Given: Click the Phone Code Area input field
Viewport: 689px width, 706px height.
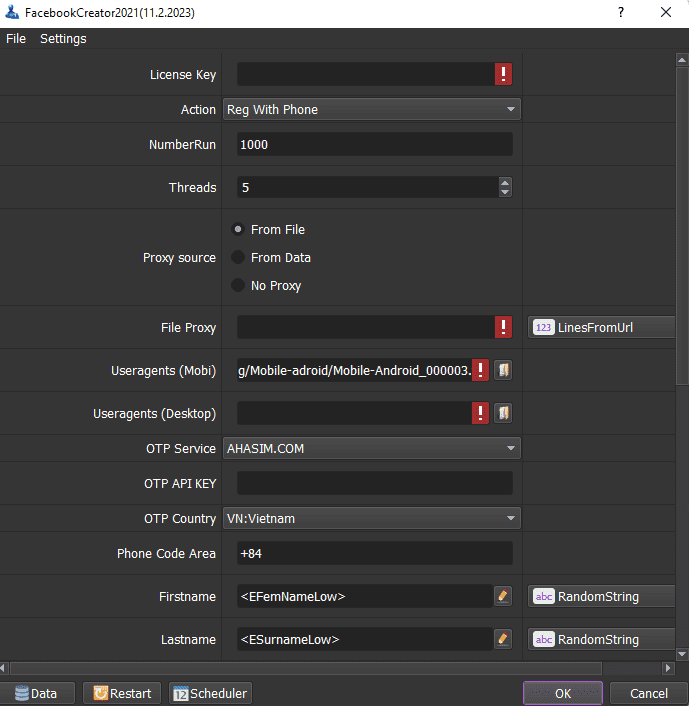Looking at the screenshot, I should click(x=375, y=553).
